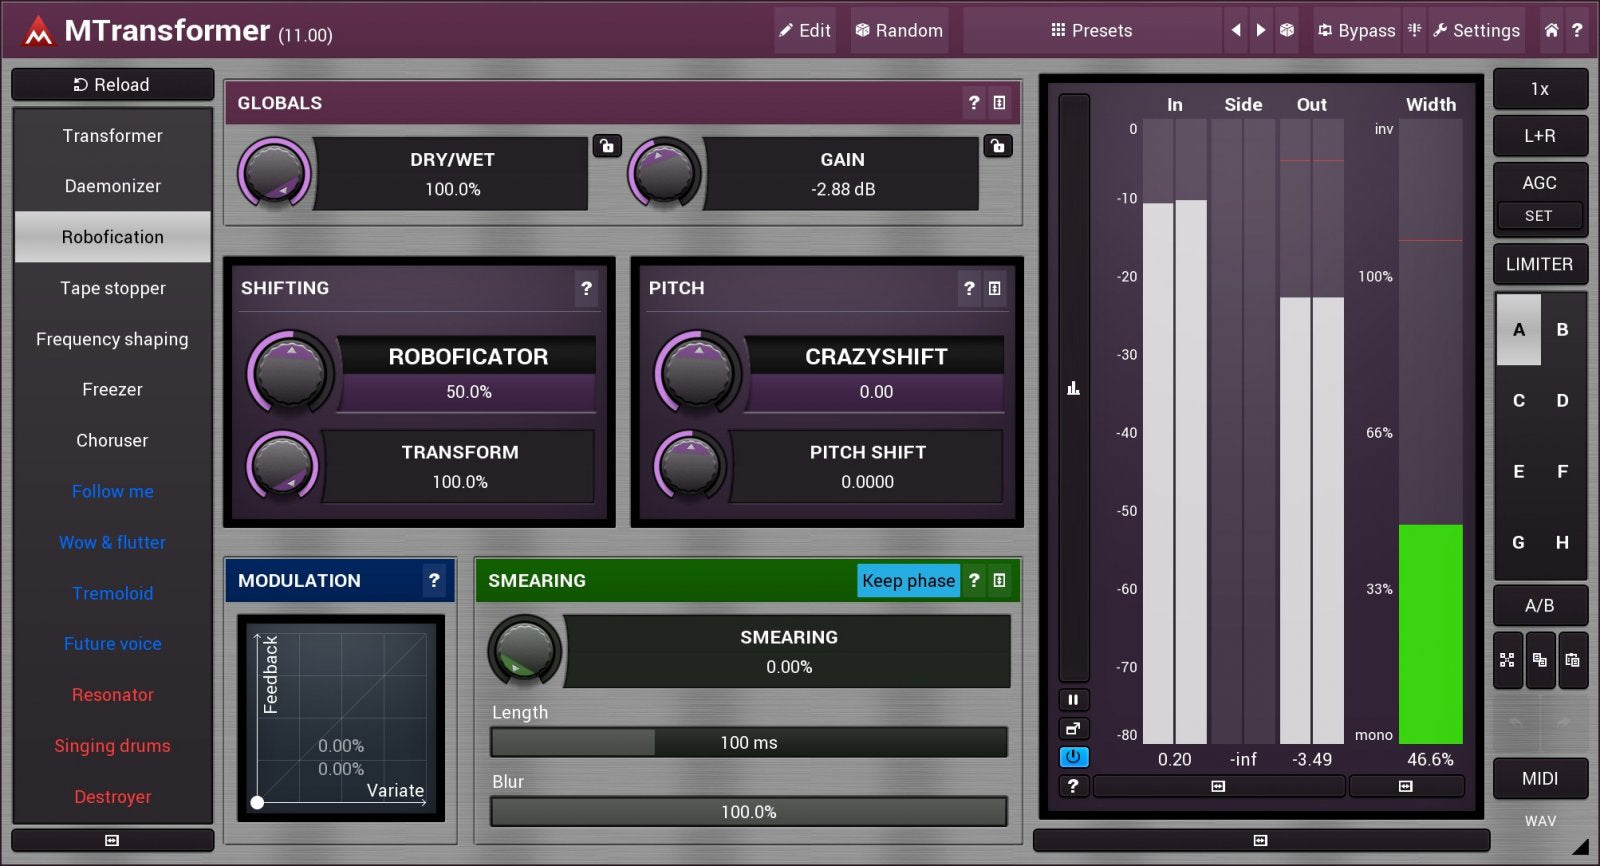
Task: Click the DRY/WET knob
Action: pos(274,174)
